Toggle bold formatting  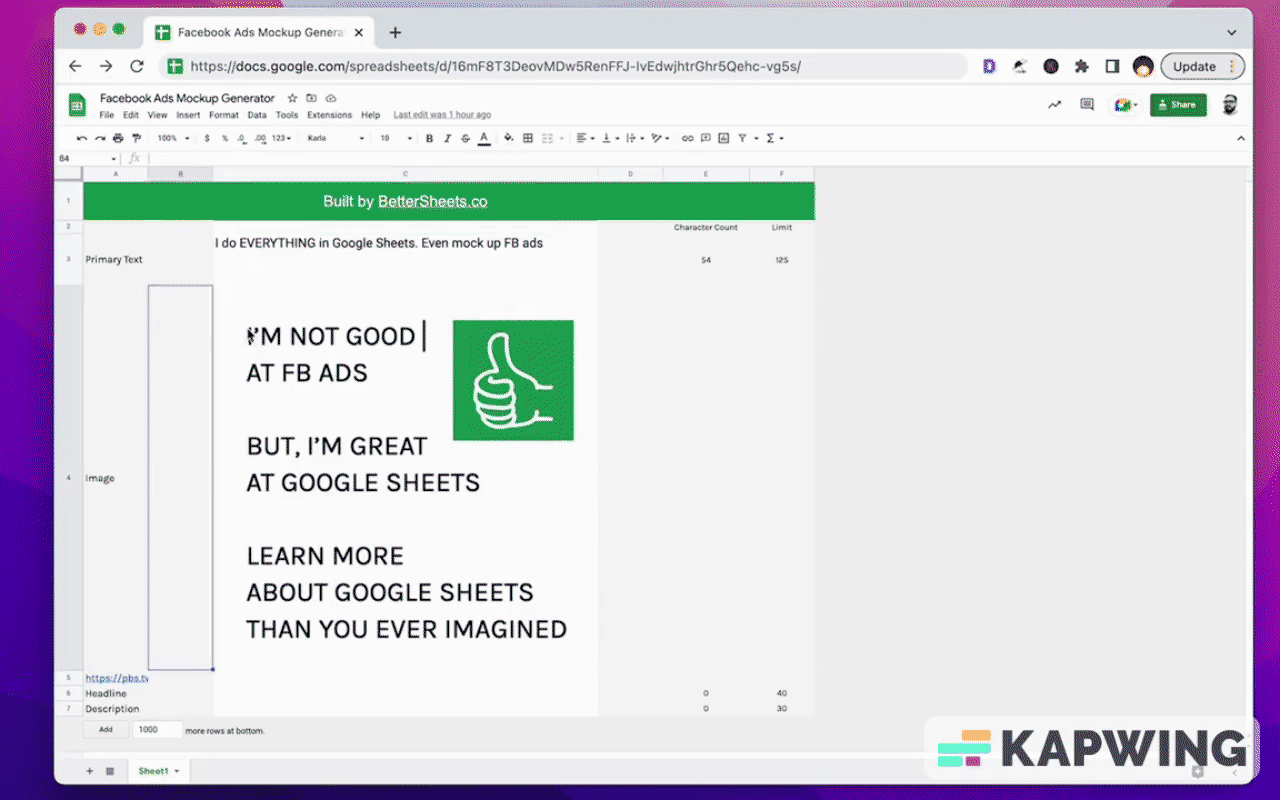point(429,138)
